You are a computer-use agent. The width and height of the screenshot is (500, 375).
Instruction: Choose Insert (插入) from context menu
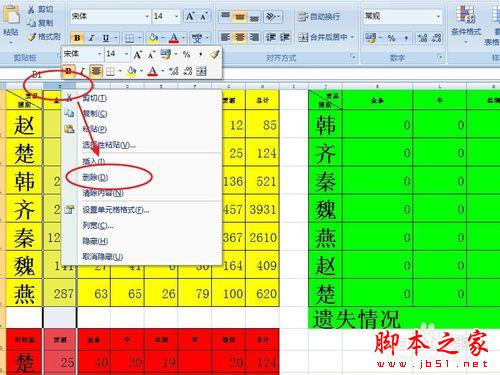point(142,161)
